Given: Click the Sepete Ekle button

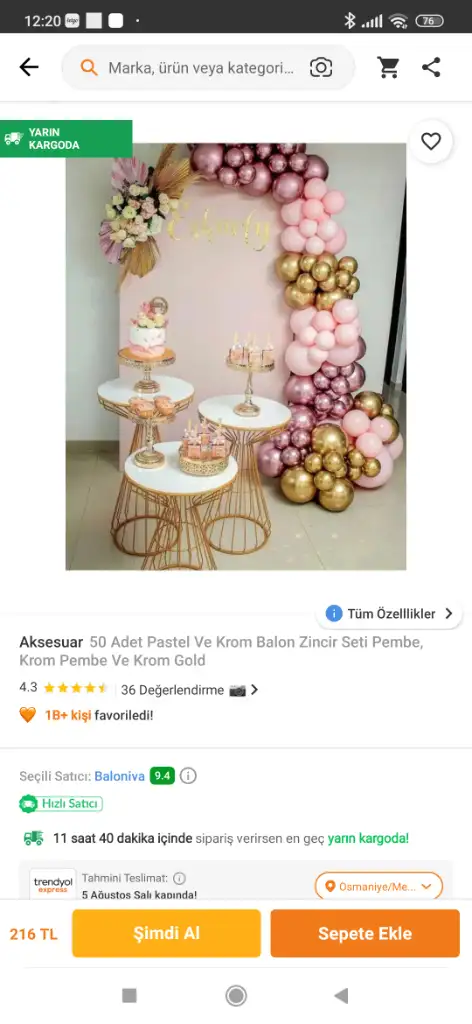Looking at the screenshot, I should pyautogui.click(x=365, y=933).
